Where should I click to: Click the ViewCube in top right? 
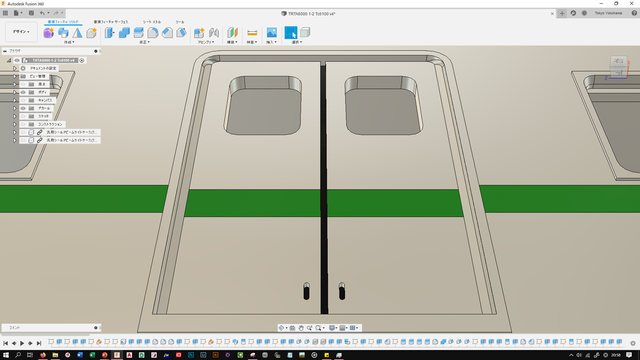click(x=619, y=67)
